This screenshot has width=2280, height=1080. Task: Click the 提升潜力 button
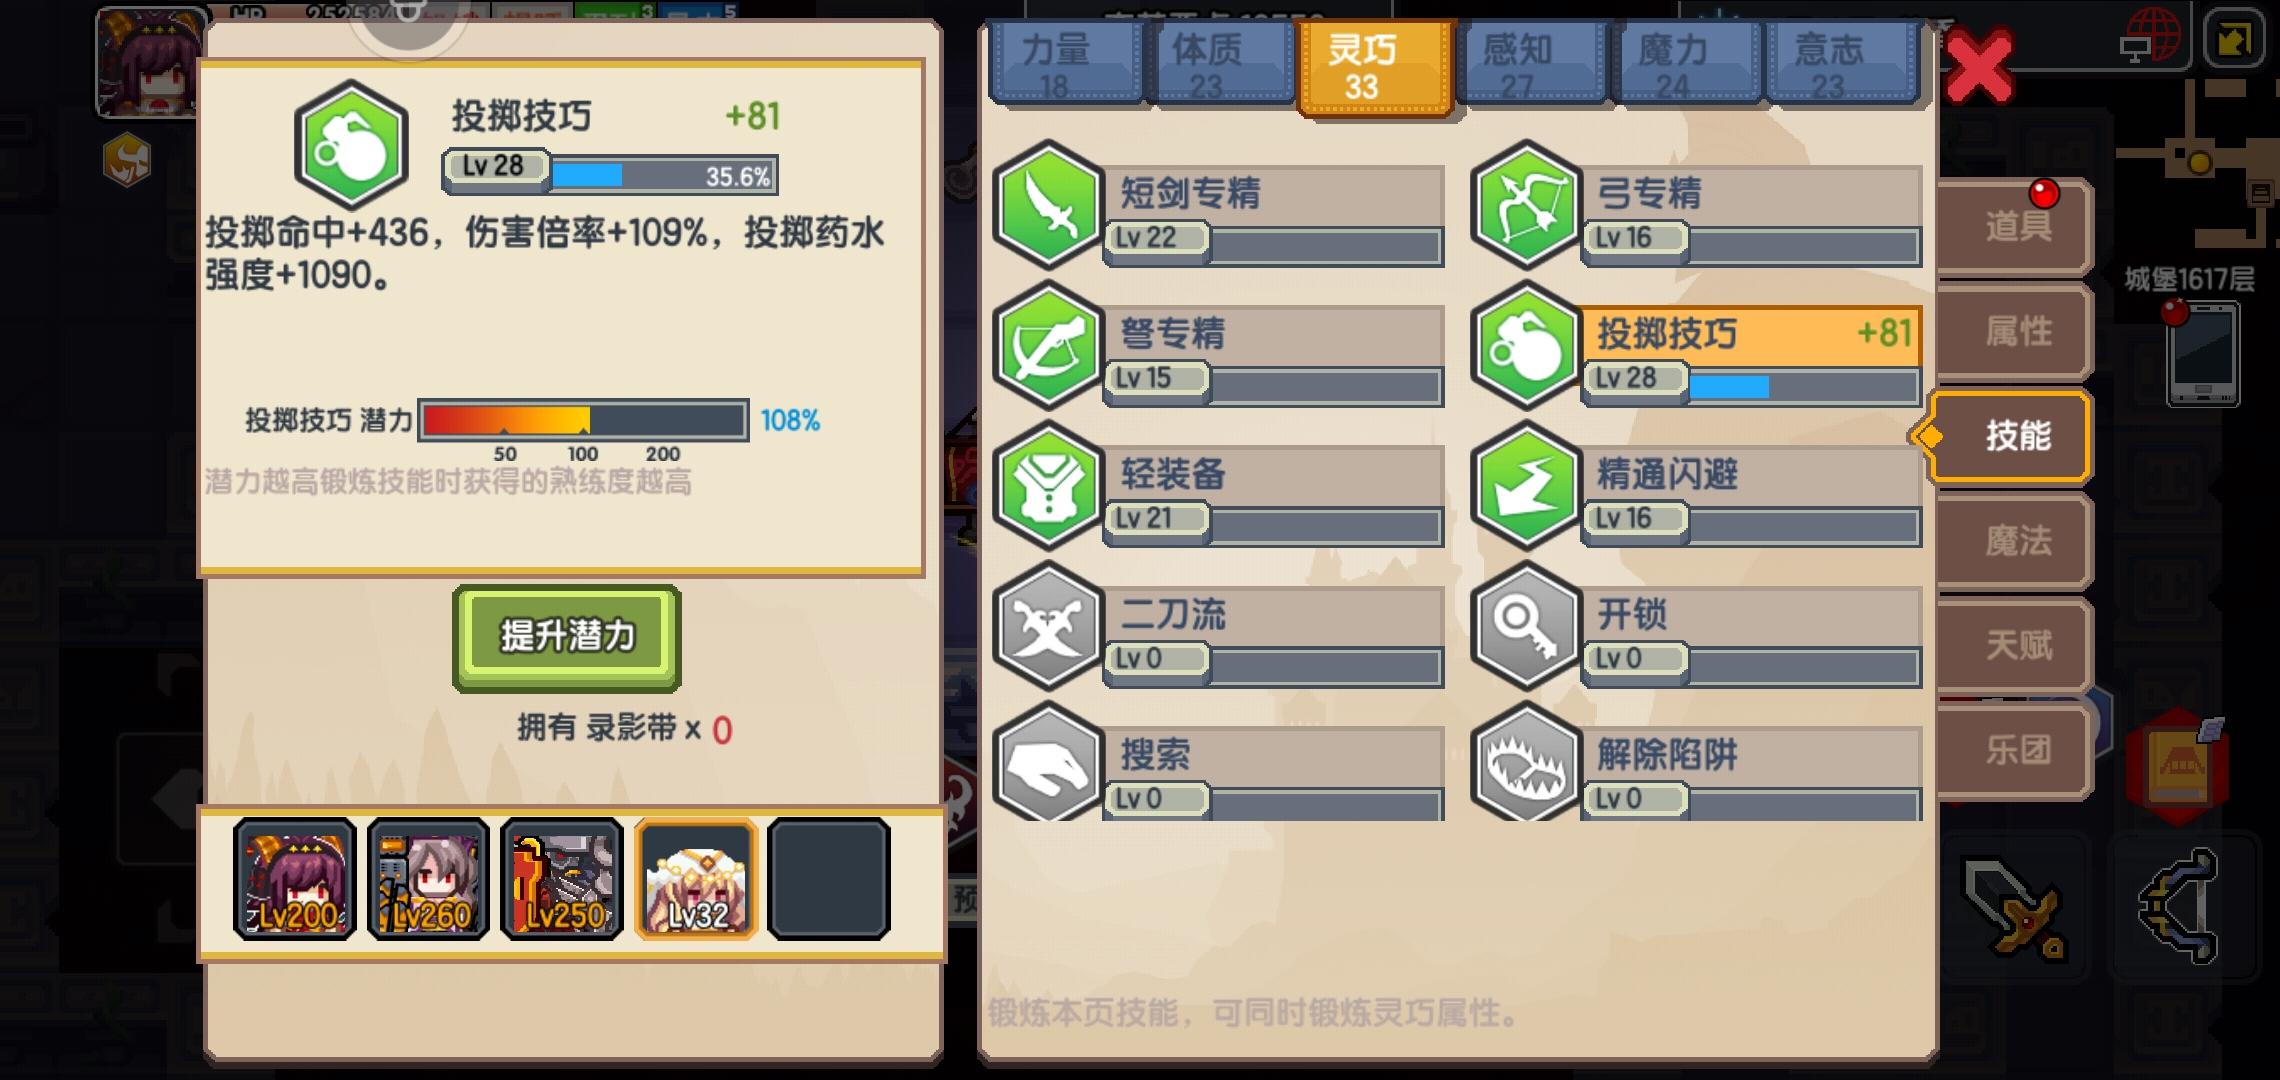click(x=567, y=637)
